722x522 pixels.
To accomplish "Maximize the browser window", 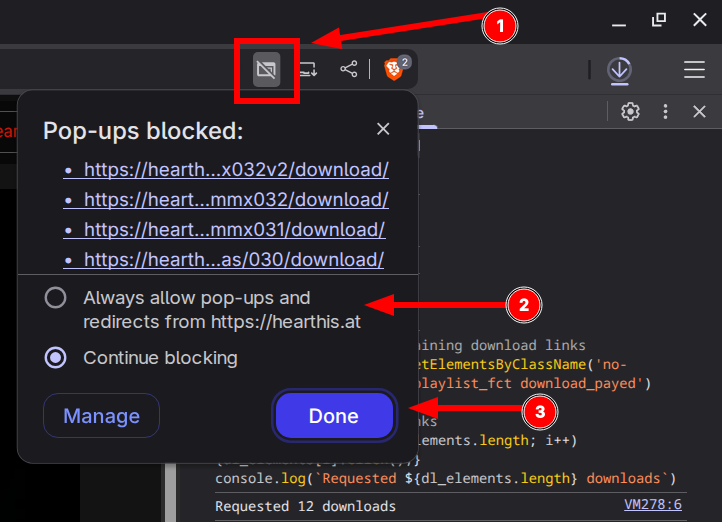I will [658, 19].
